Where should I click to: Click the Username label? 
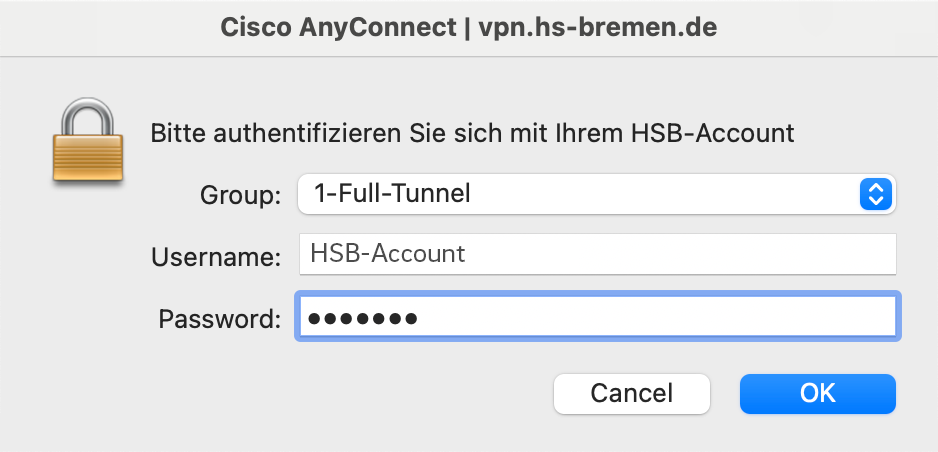click(216, 257)
